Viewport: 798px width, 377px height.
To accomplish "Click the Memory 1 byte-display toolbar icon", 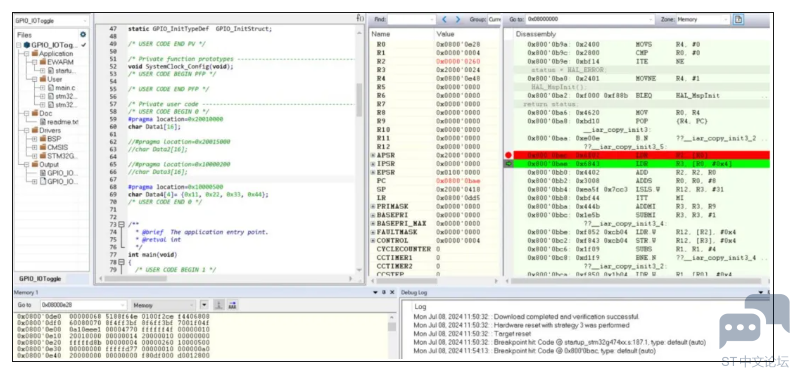I will point(218,305).
